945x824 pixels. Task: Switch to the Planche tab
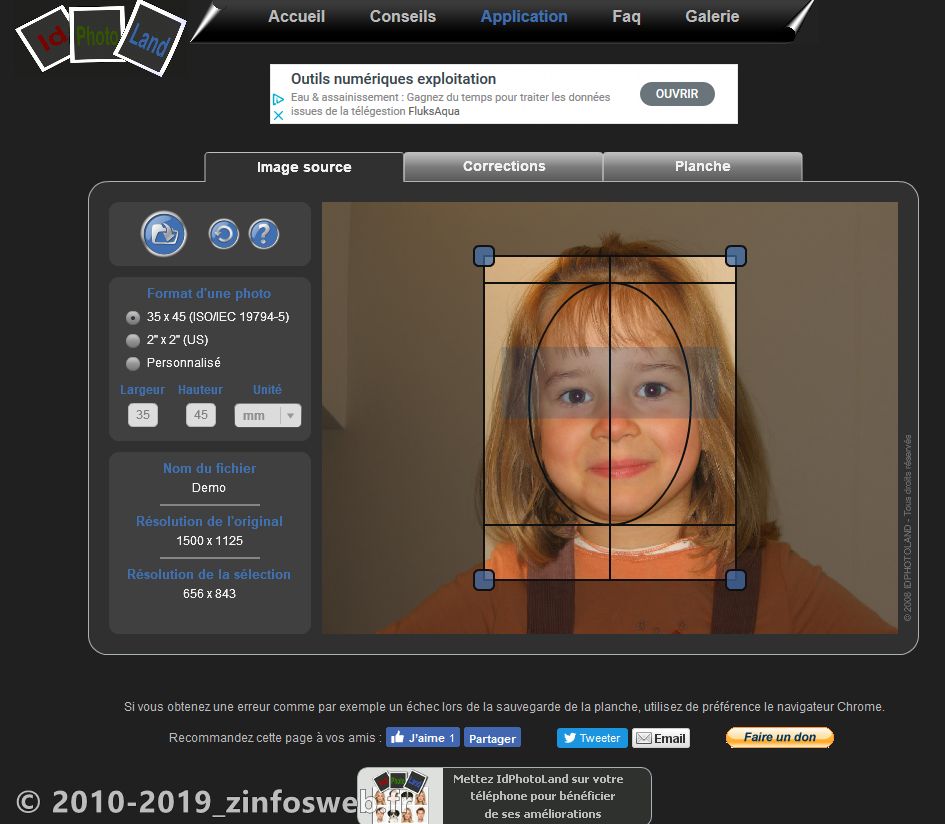click(702, 166)
